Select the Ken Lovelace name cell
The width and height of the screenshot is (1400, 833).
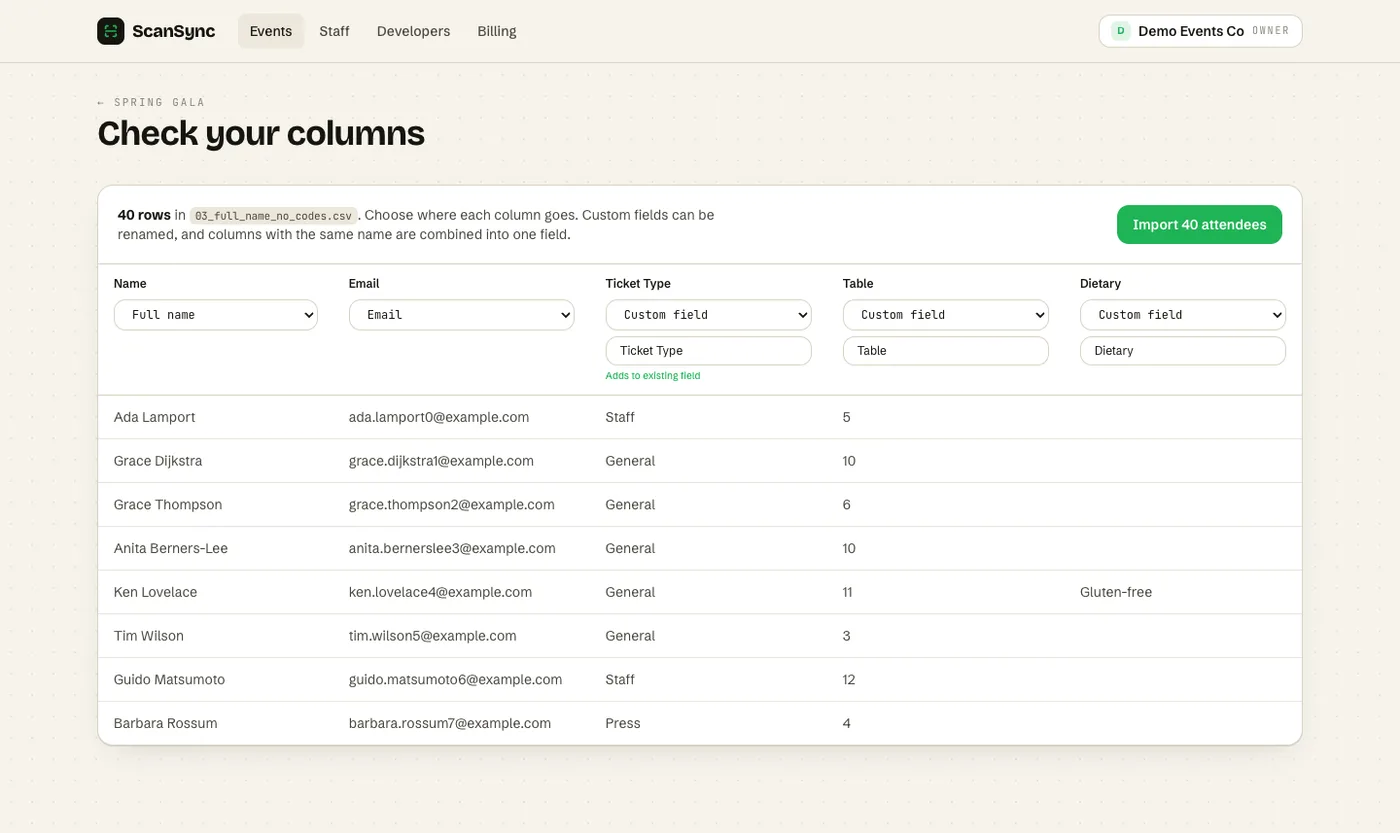click(155, 592)
